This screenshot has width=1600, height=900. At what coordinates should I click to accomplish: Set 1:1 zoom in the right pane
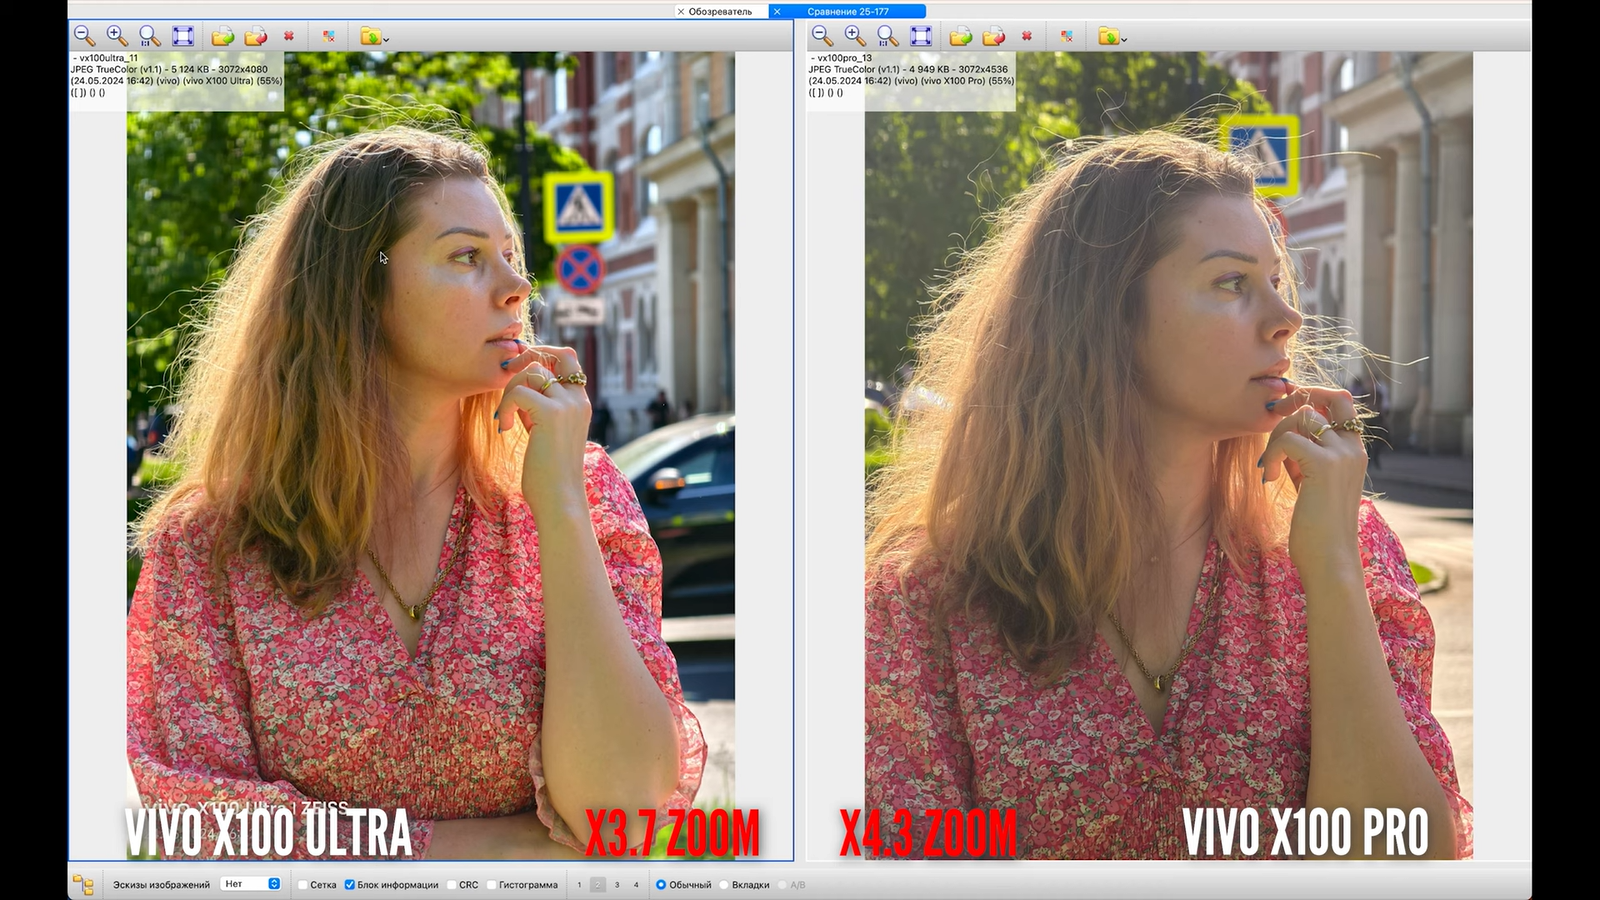(888, 36)
